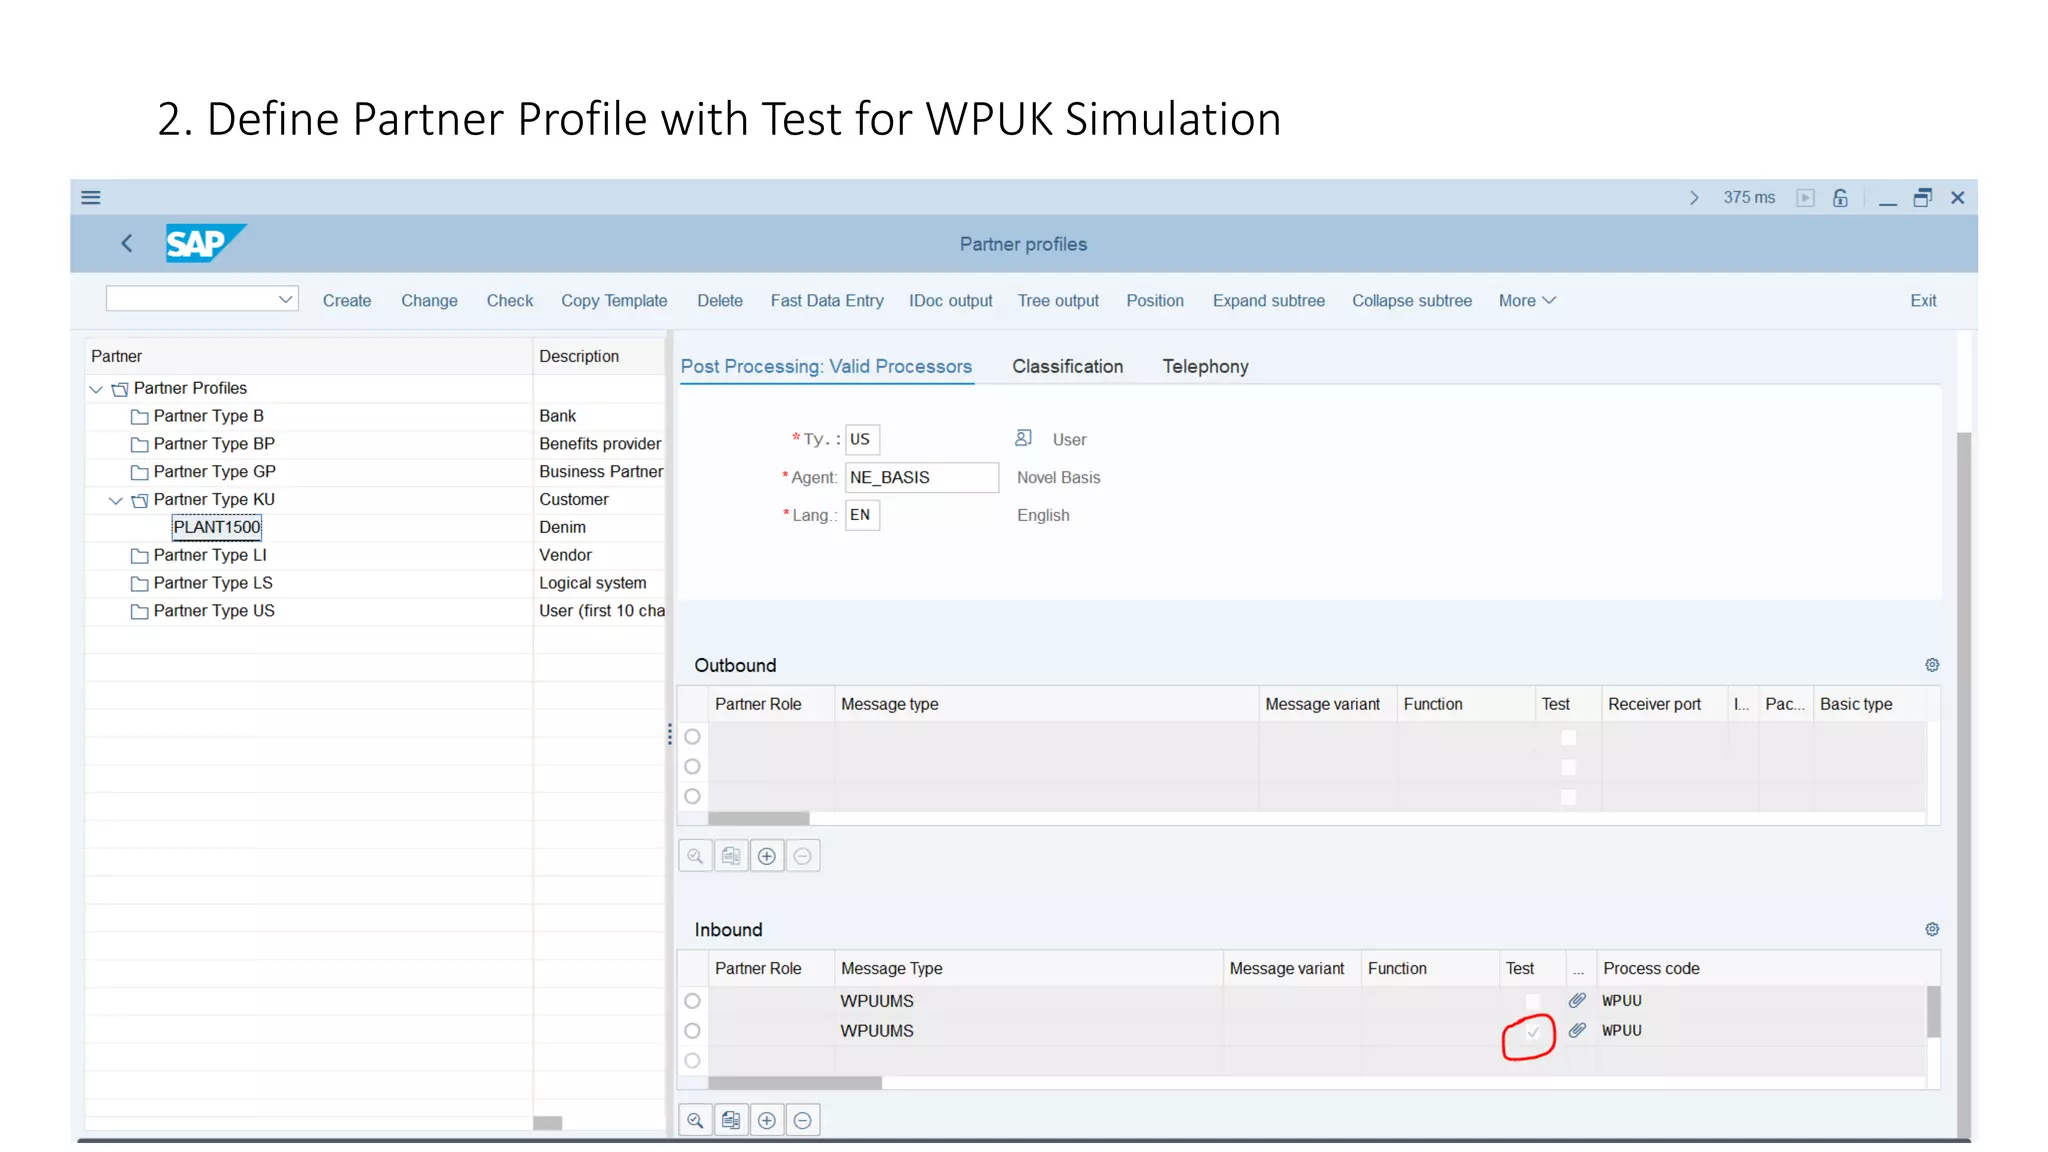This screenshot has height=1152, width=2048.
Task: Open the command field dropdown
Action: [285, 299]
